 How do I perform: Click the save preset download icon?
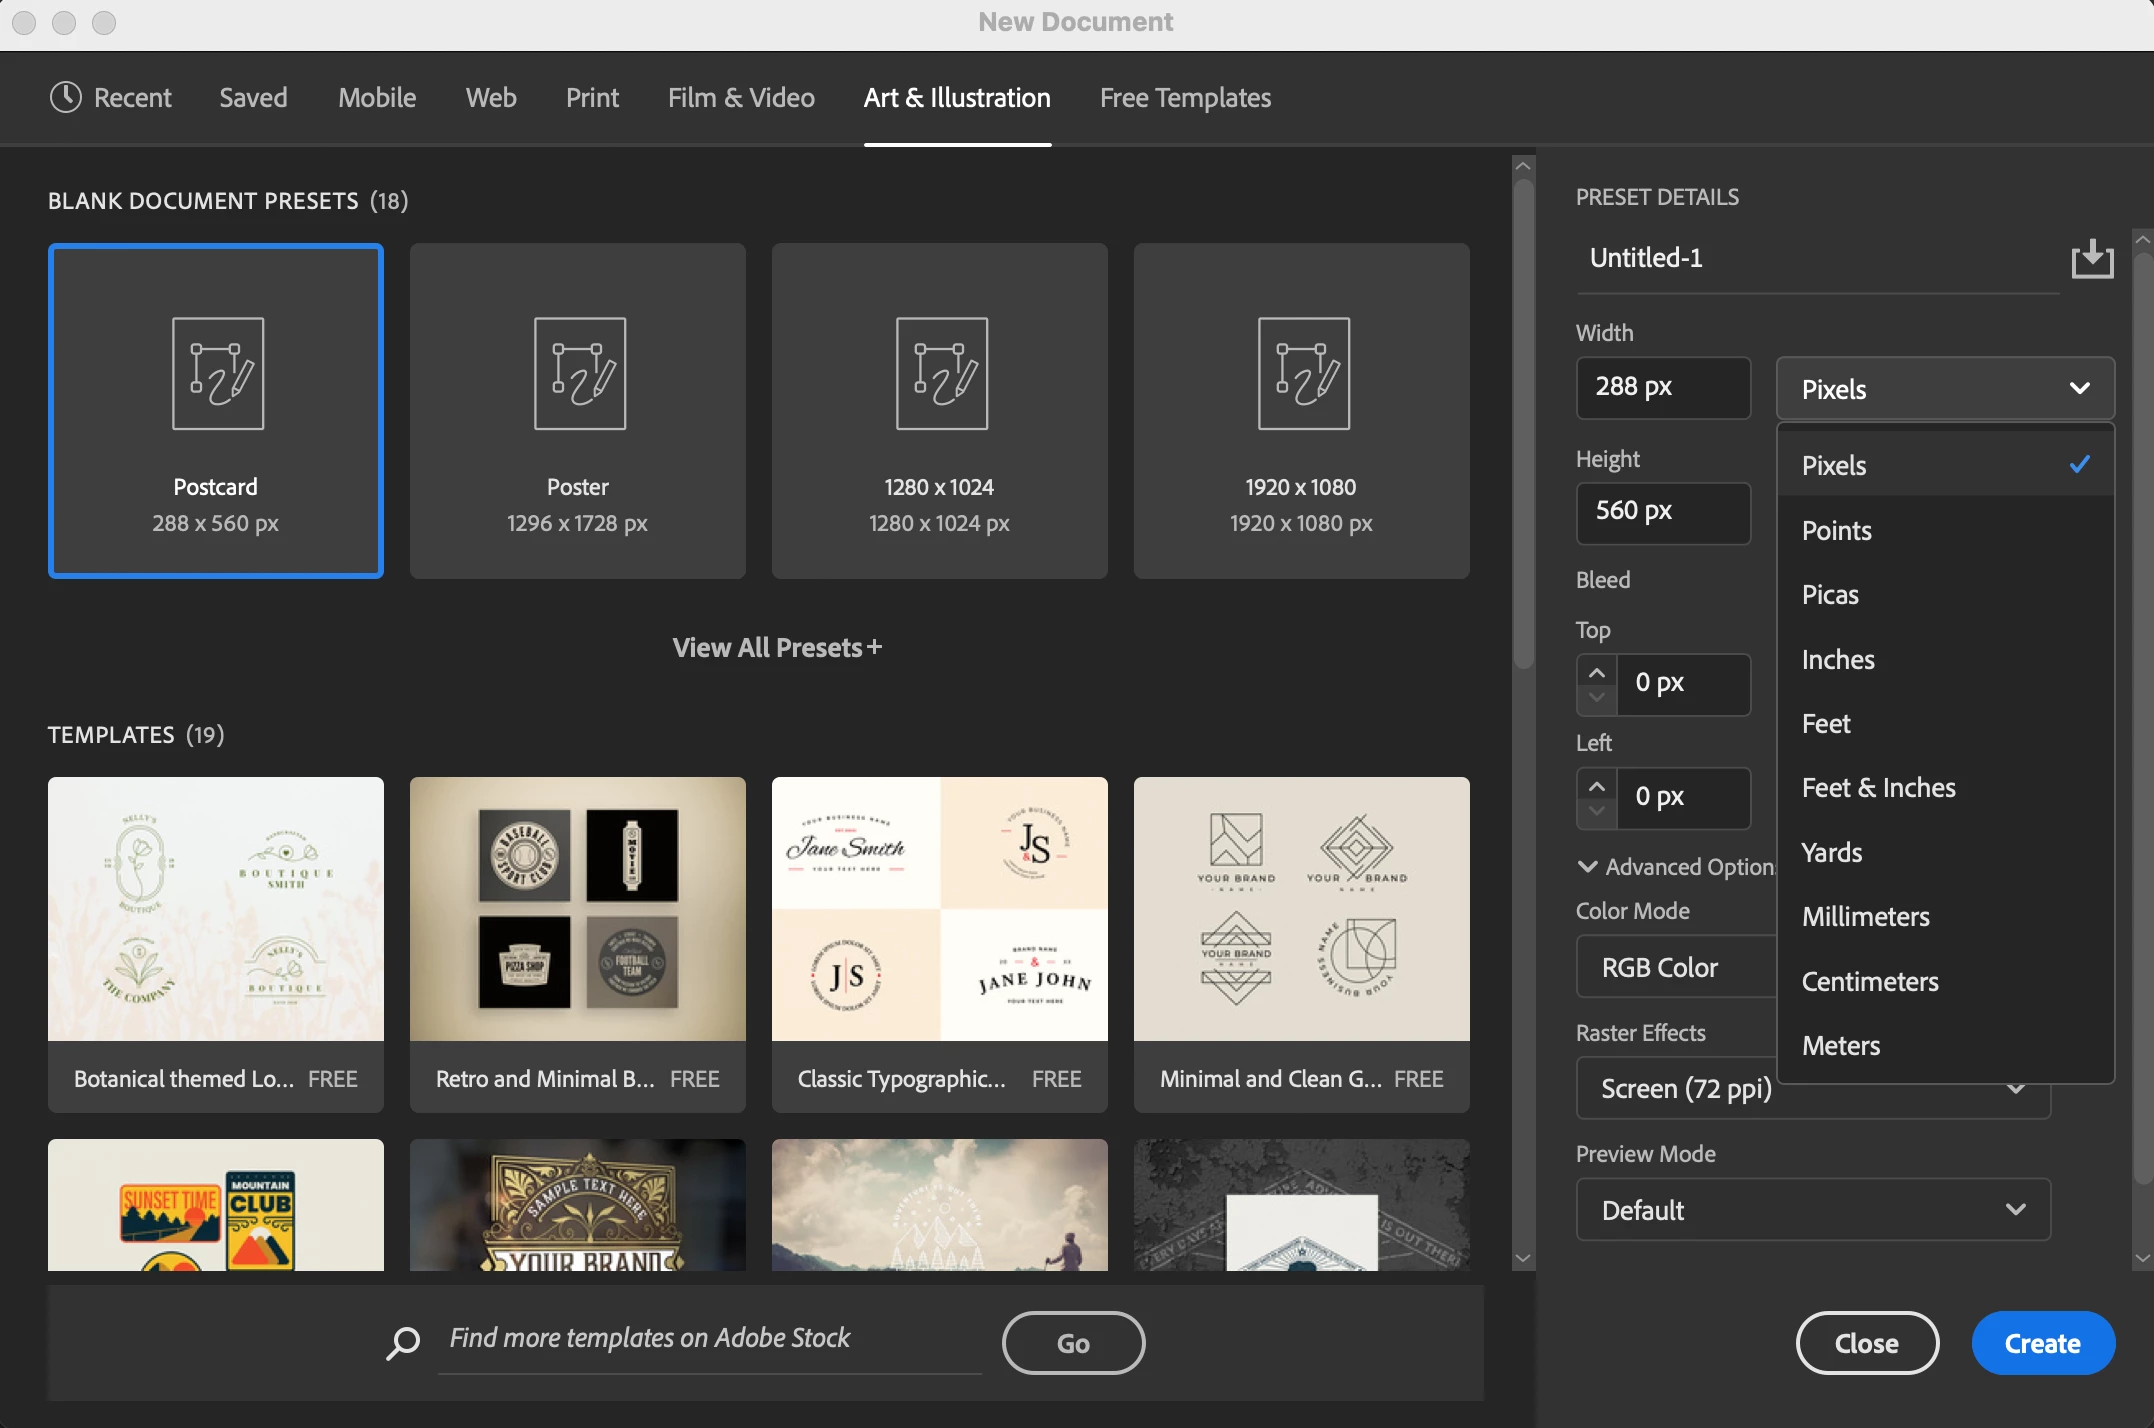click(2091, 259)
